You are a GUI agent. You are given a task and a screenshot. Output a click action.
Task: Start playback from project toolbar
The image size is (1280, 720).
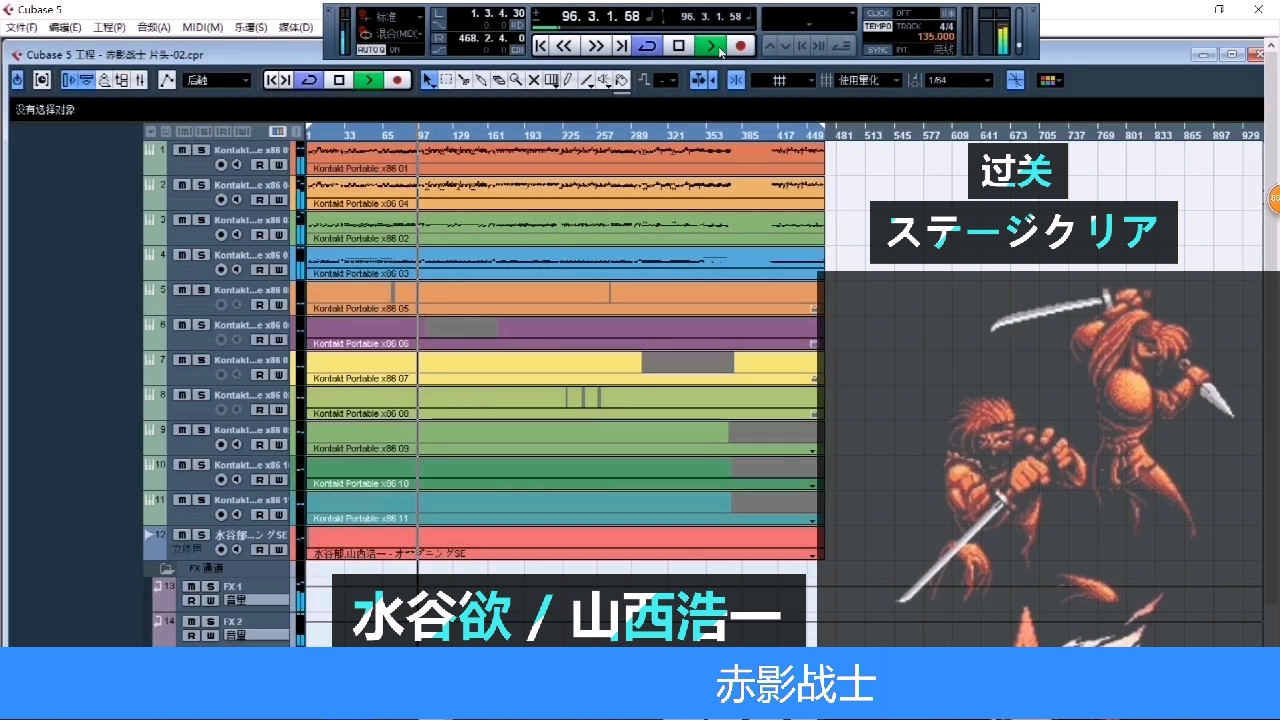[369, 80]
